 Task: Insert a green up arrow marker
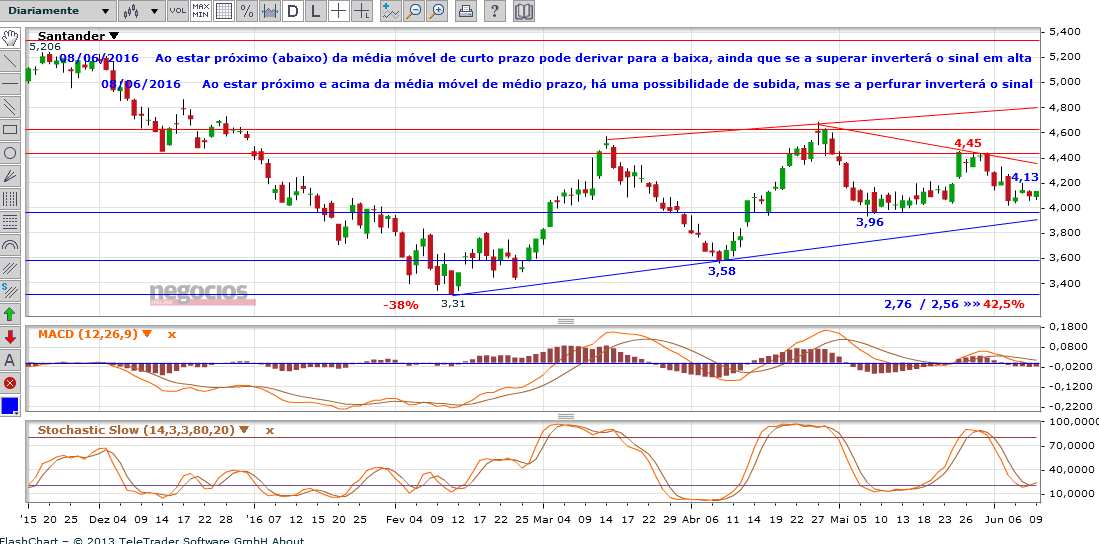click(11, 314)
